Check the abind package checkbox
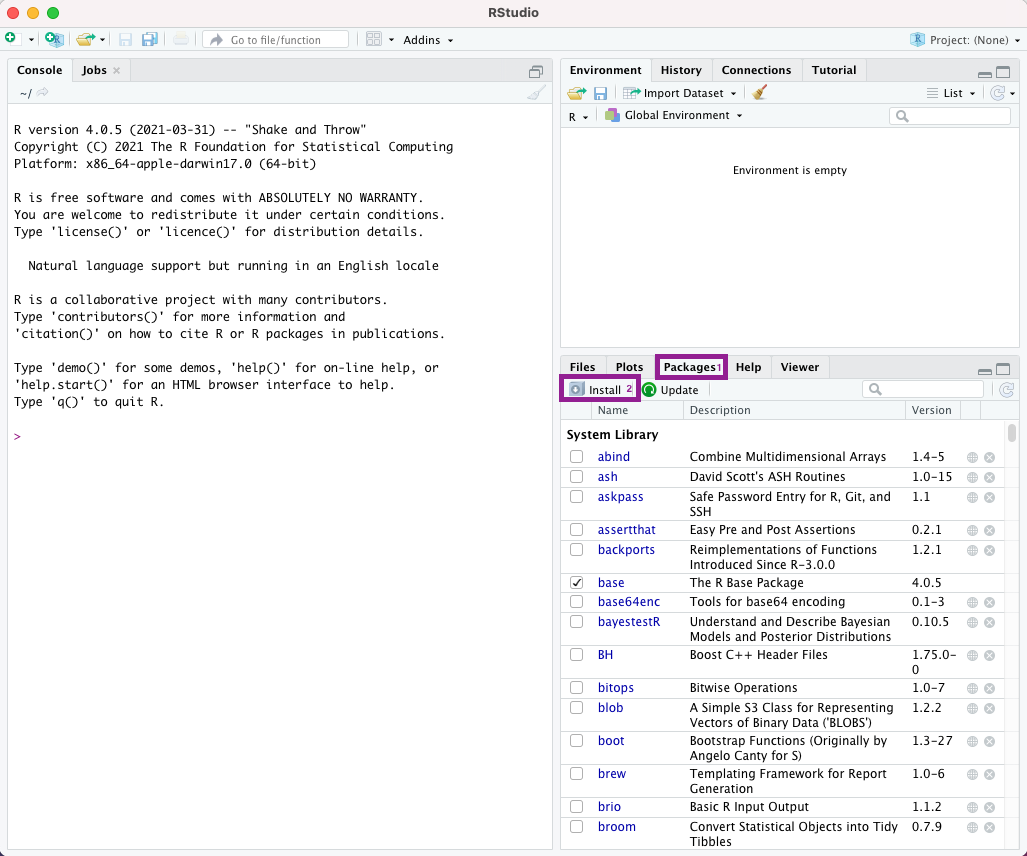The image size is (1027, 856). point(577,457)
